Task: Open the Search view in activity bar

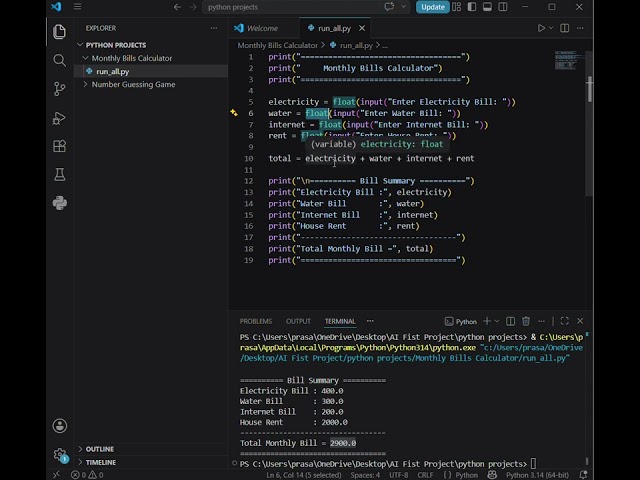Action: click(x=60, y=60)
